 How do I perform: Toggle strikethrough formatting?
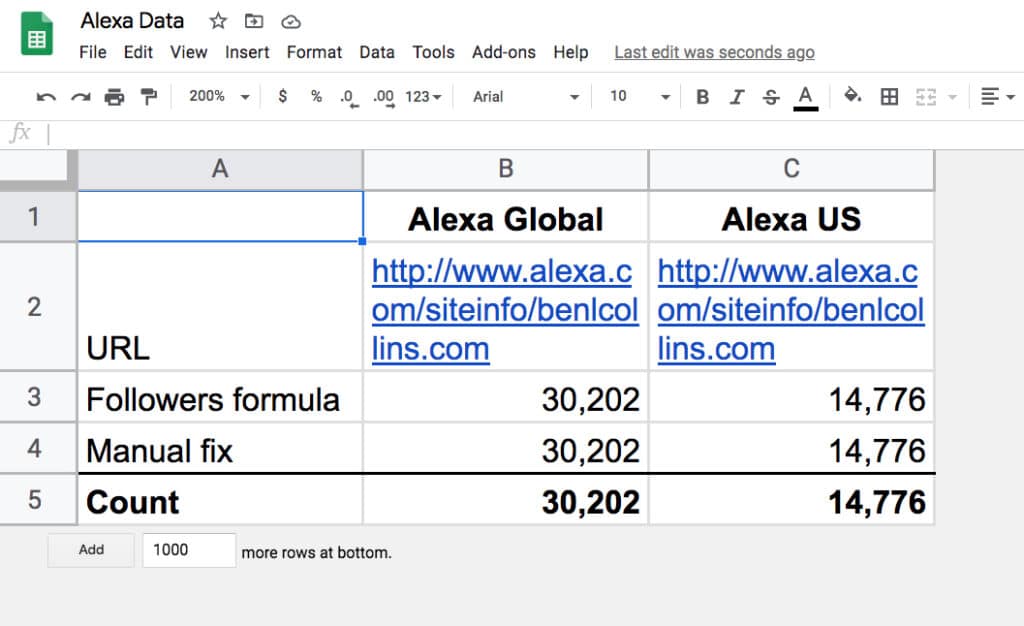click(x=771, y=97)
